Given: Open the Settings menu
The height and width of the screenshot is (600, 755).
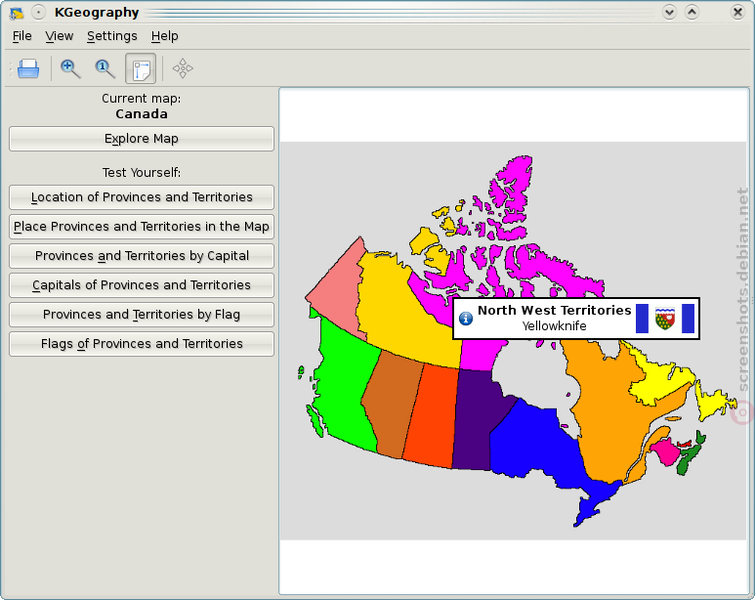Looking at the screenshot, I should click(x=112, y=36).
